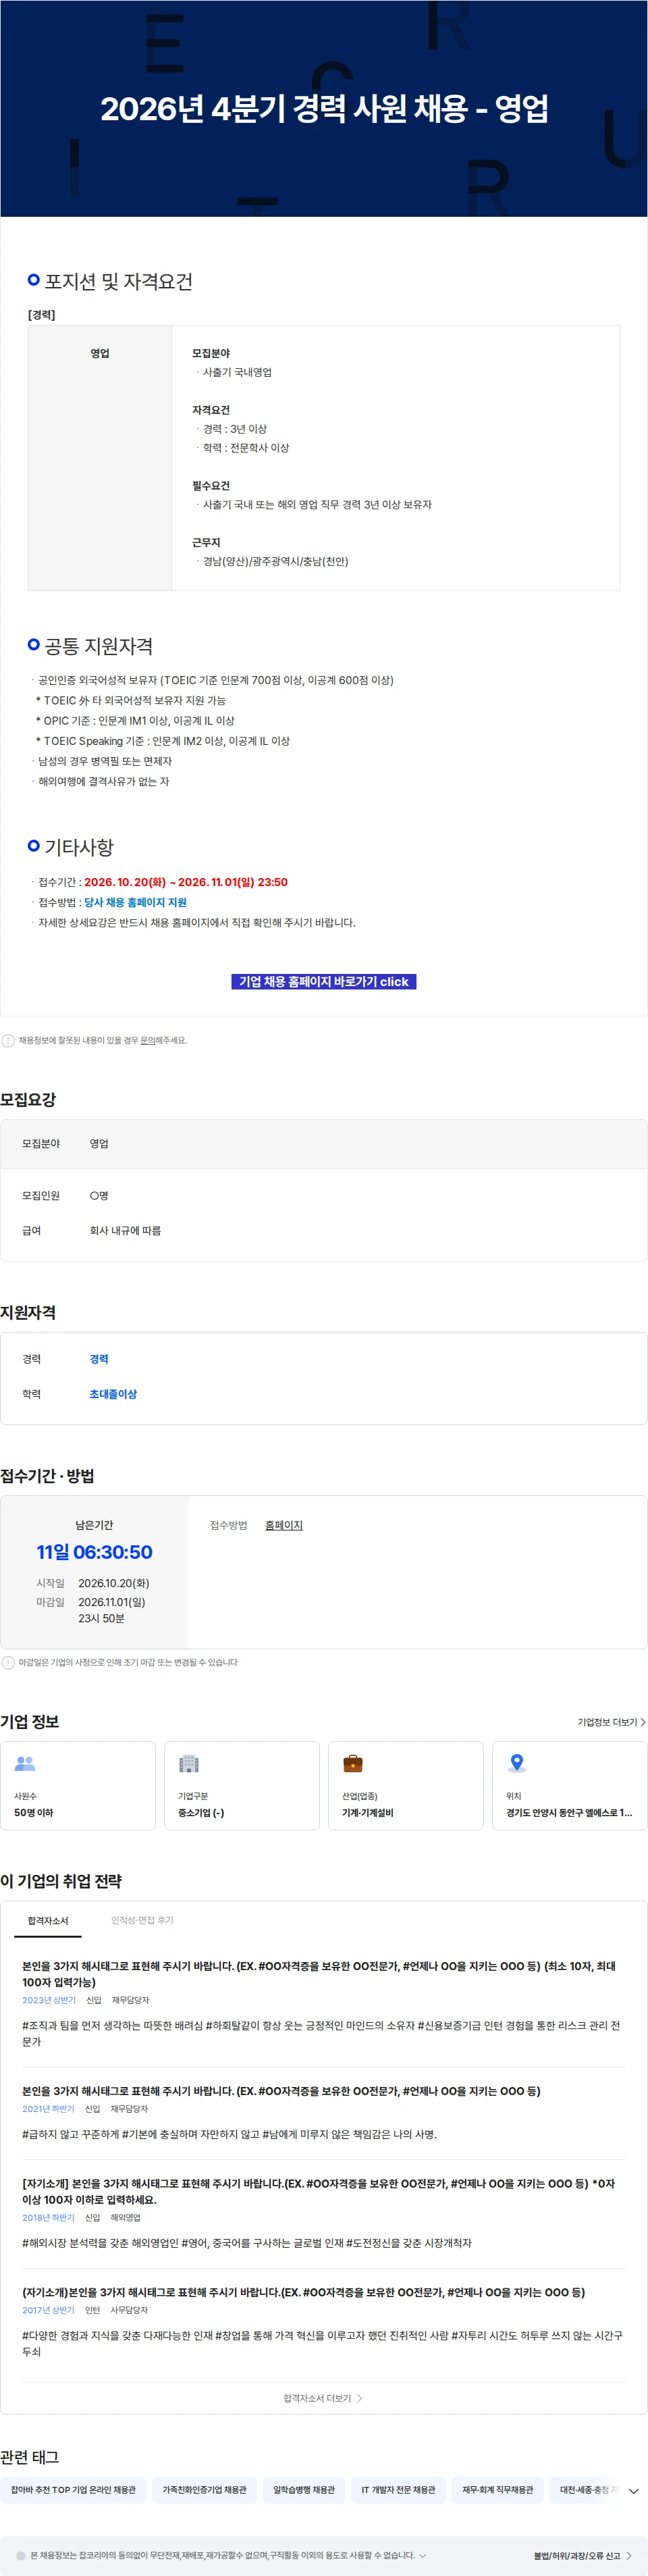Expand the related tags list chevron

tap(633, 2490)
